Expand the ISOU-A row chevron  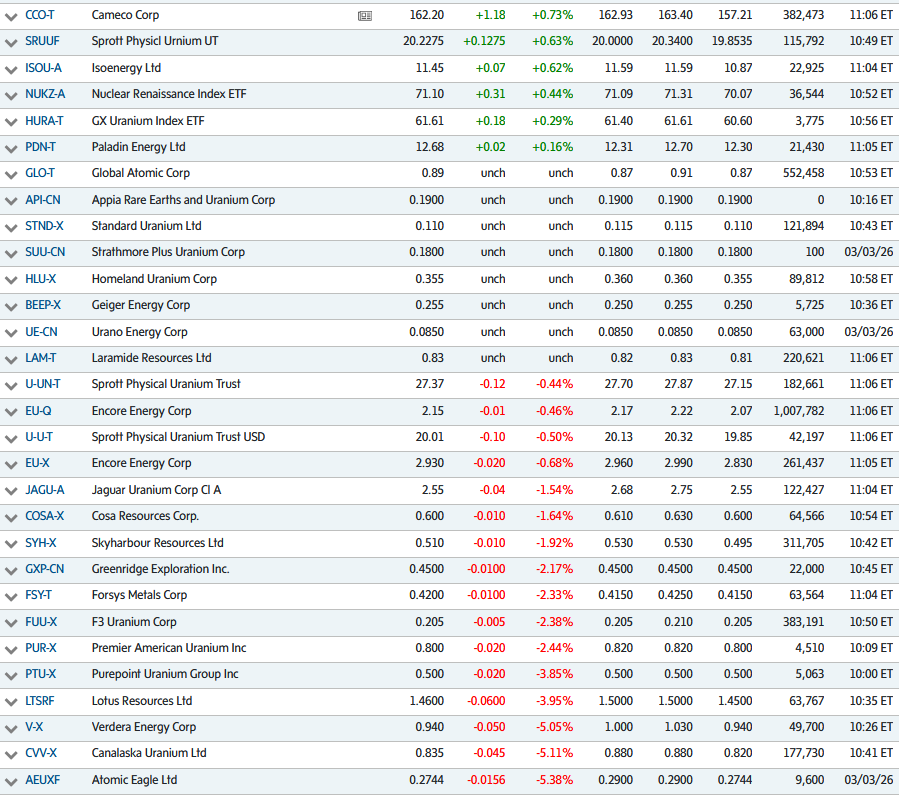[11, 70]
